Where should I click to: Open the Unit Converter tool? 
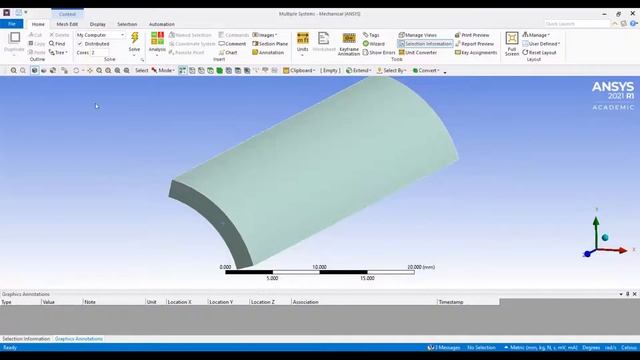point(418,53)
